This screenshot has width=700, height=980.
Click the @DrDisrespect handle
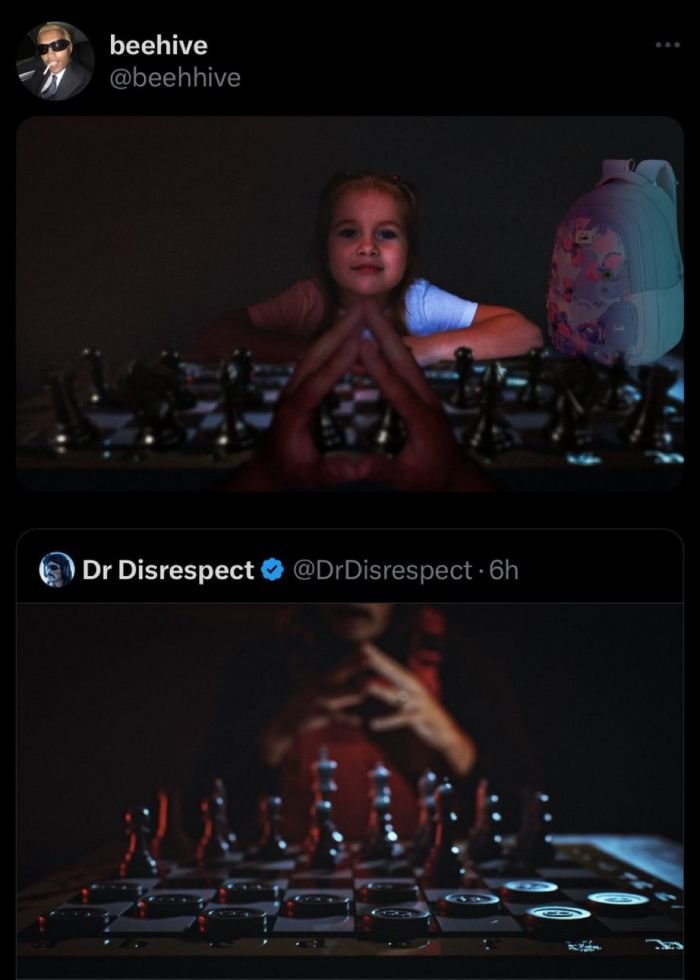[382, 570]
